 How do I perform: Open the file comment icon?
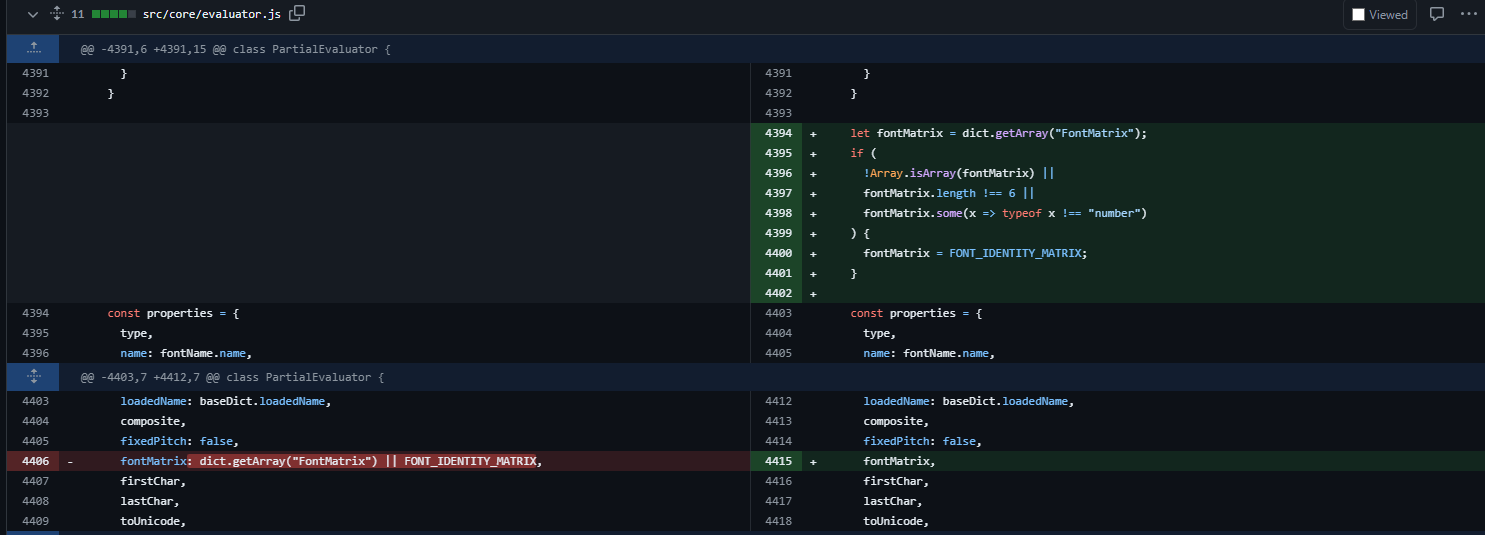click(x=1437, y=14)
